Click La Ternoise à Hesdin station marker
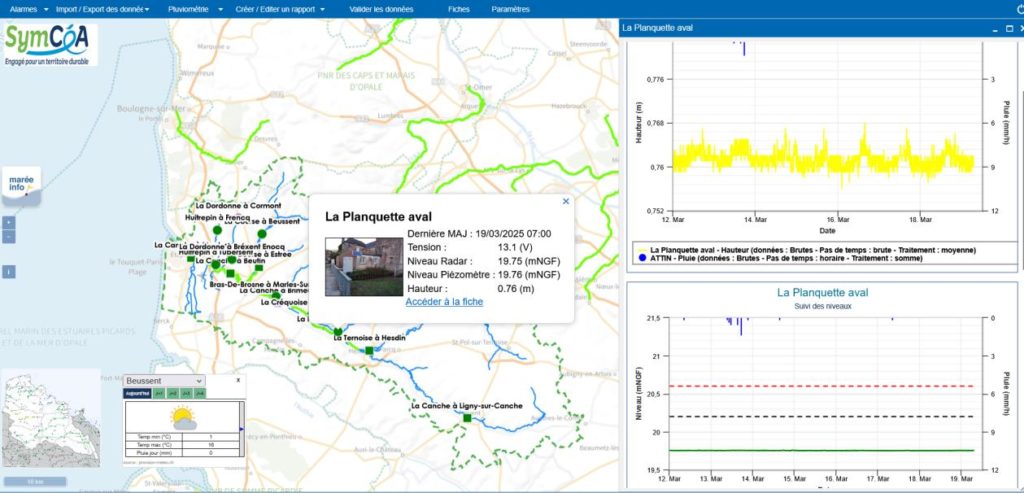The image size is (1024, 493). 369,351
